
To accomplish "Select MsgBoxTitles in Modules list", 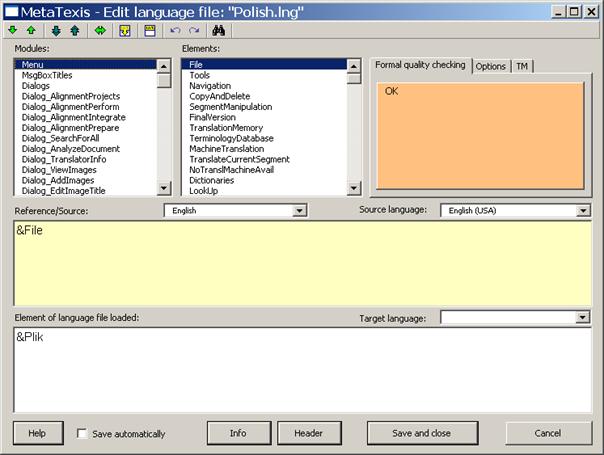I will tap(86, 75).
